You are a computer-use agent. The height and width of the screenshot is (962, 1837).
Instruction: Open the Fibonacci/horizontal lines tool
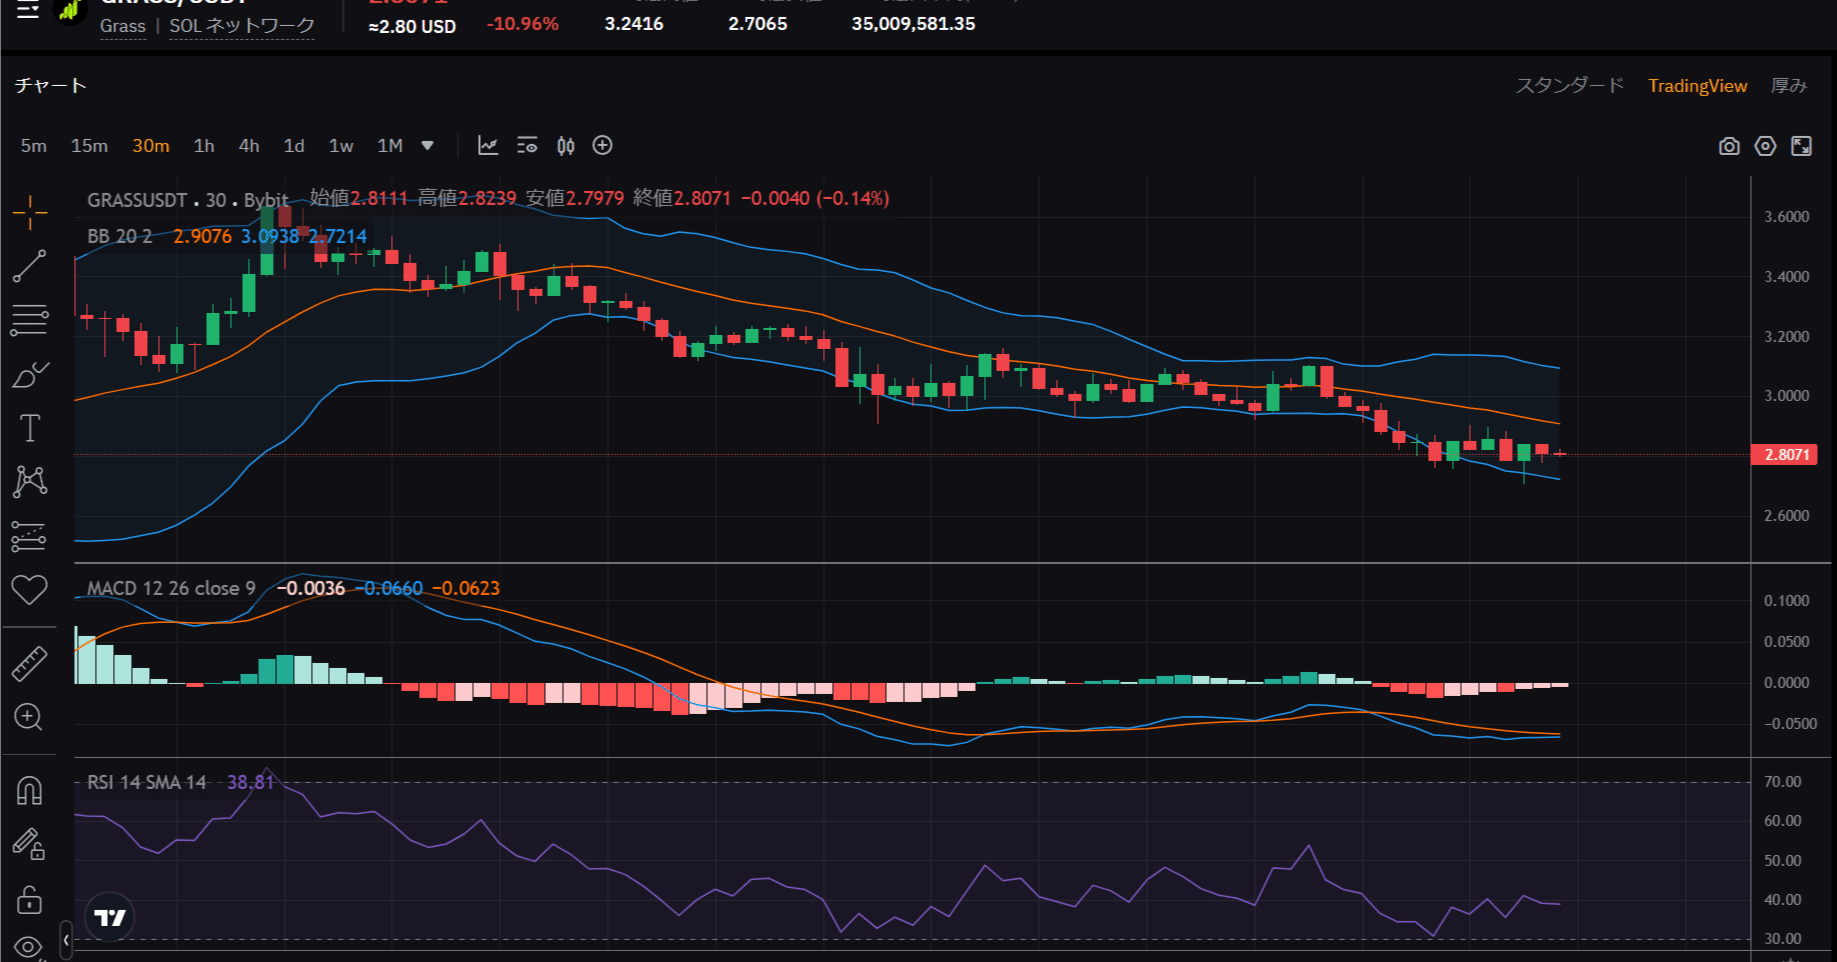(x=30, y=320)
